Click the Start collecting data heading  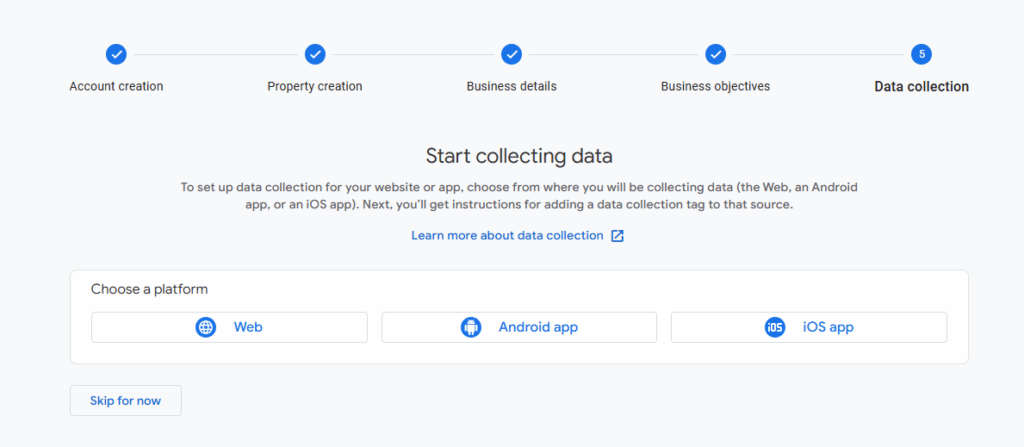point(519,156)
